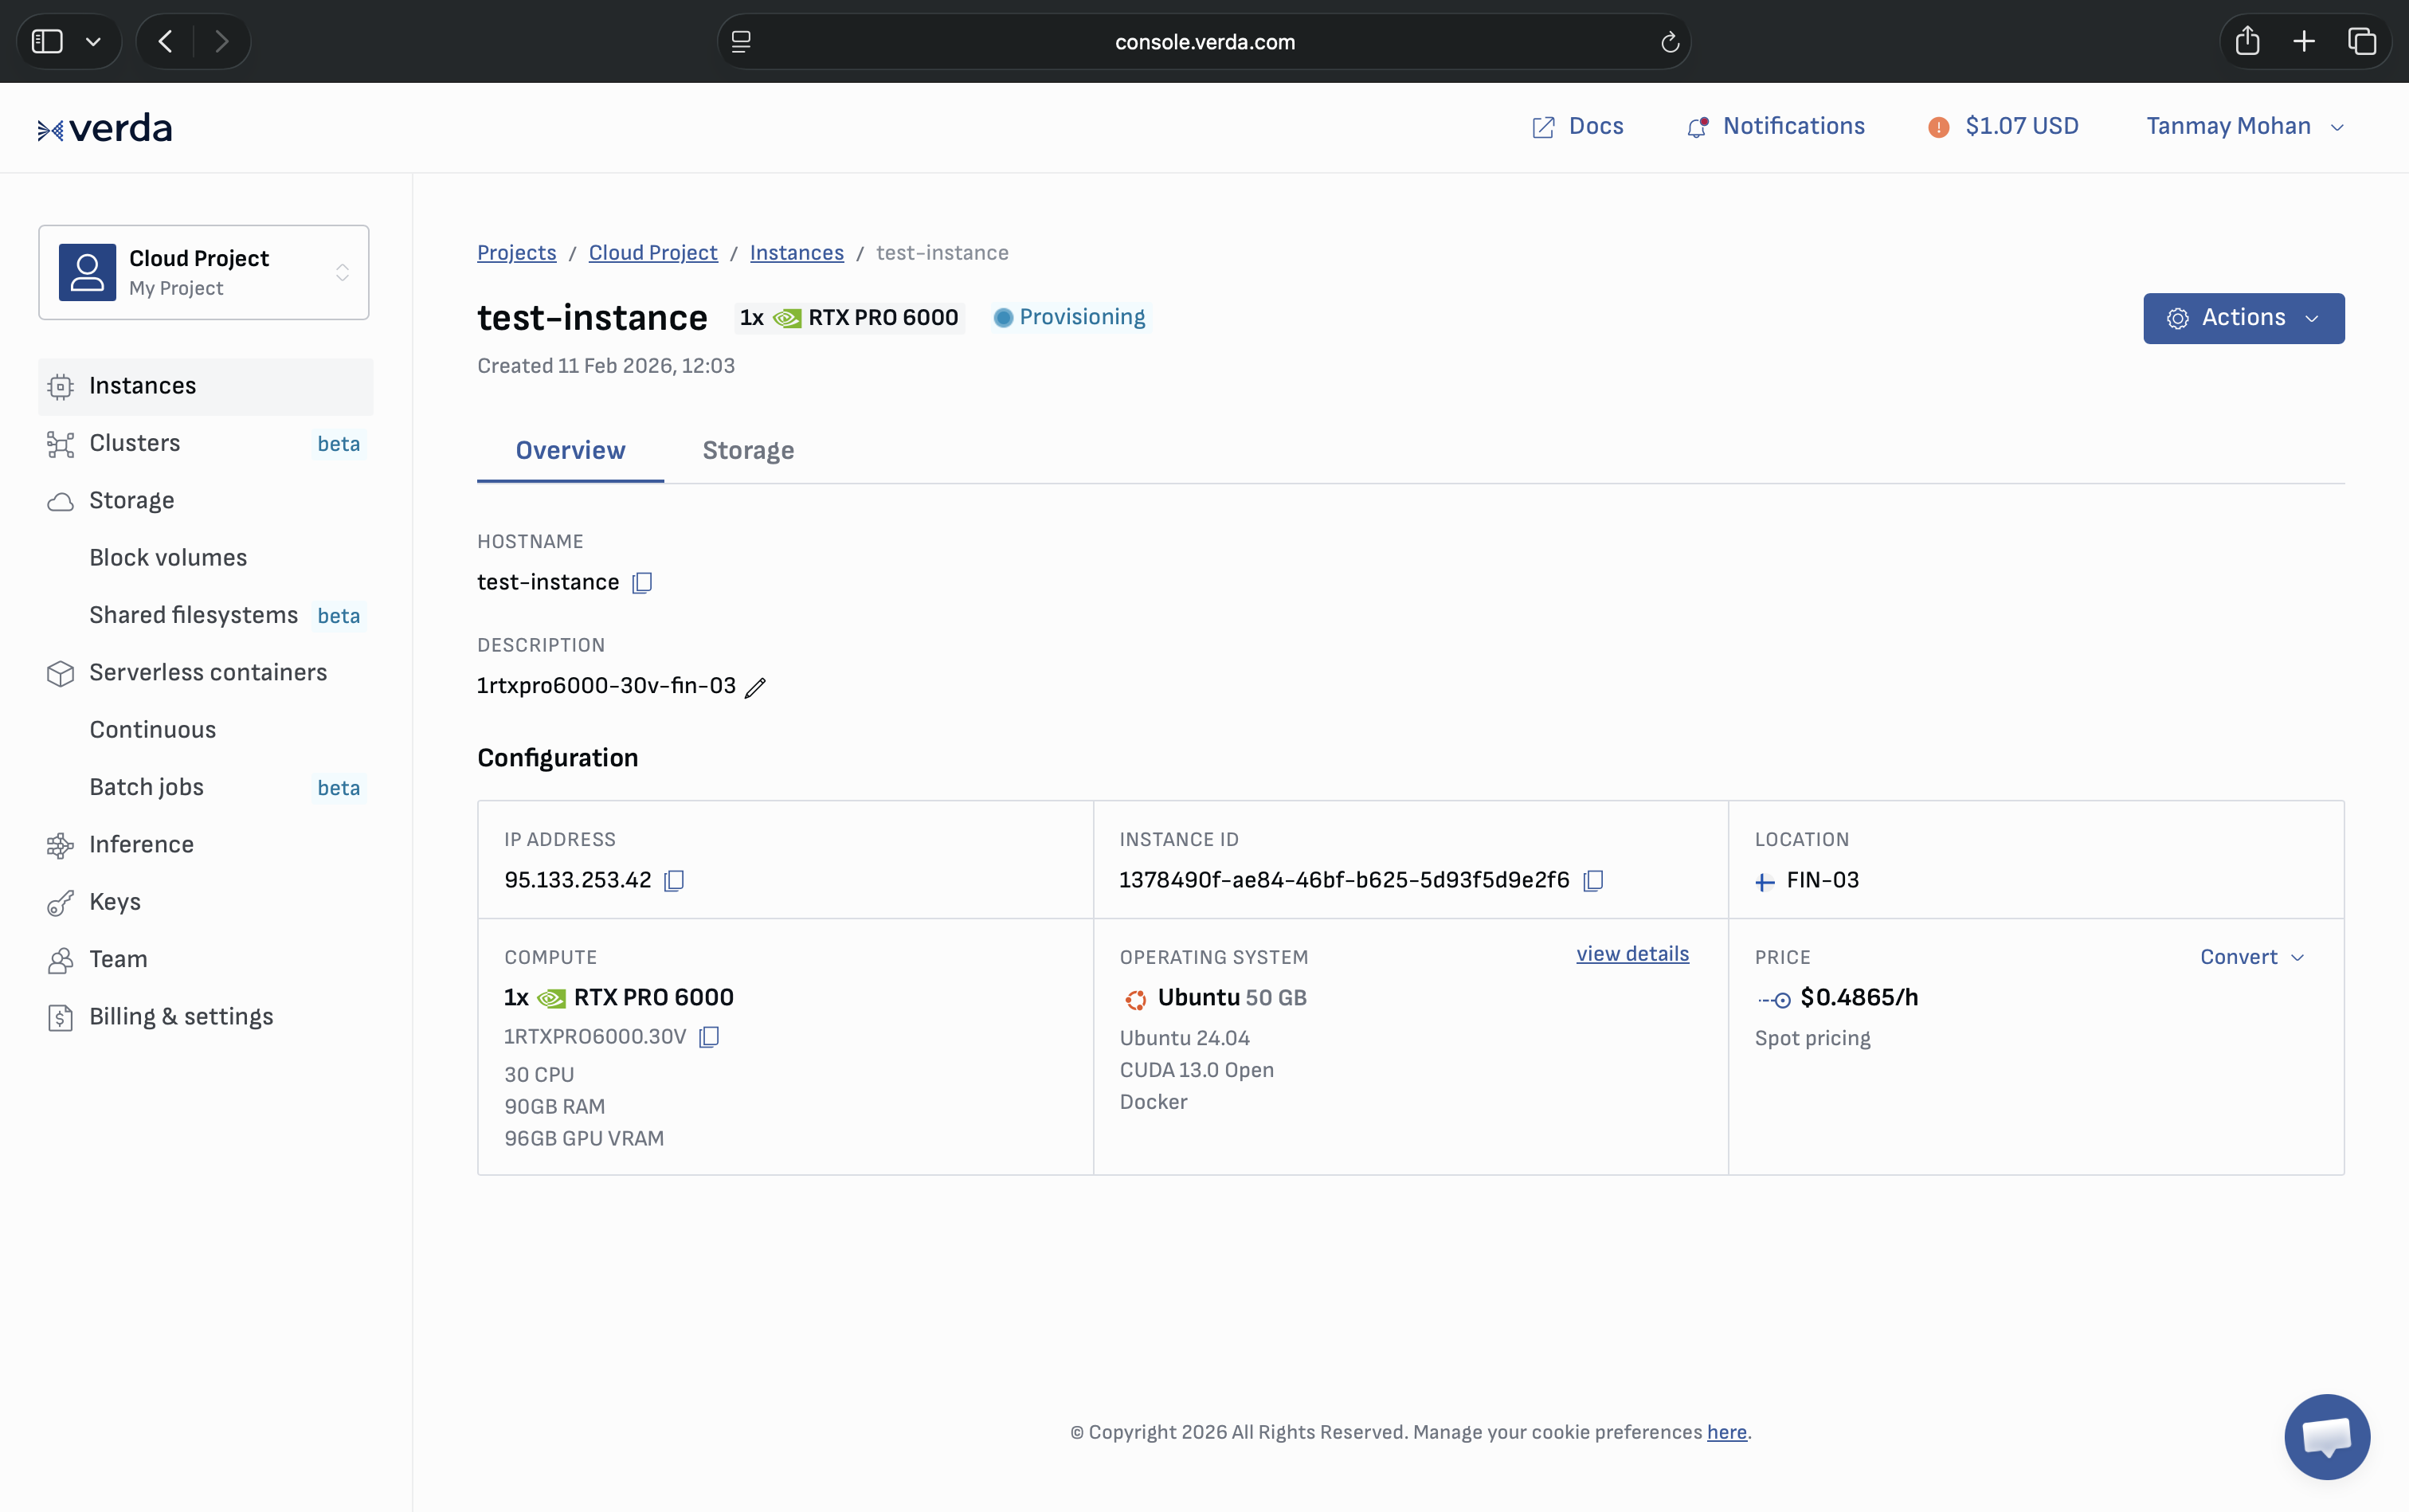Click view details for operating system
Image resolution: width=2409 pixels, height=1512 pixels.
coord(1632,954)
